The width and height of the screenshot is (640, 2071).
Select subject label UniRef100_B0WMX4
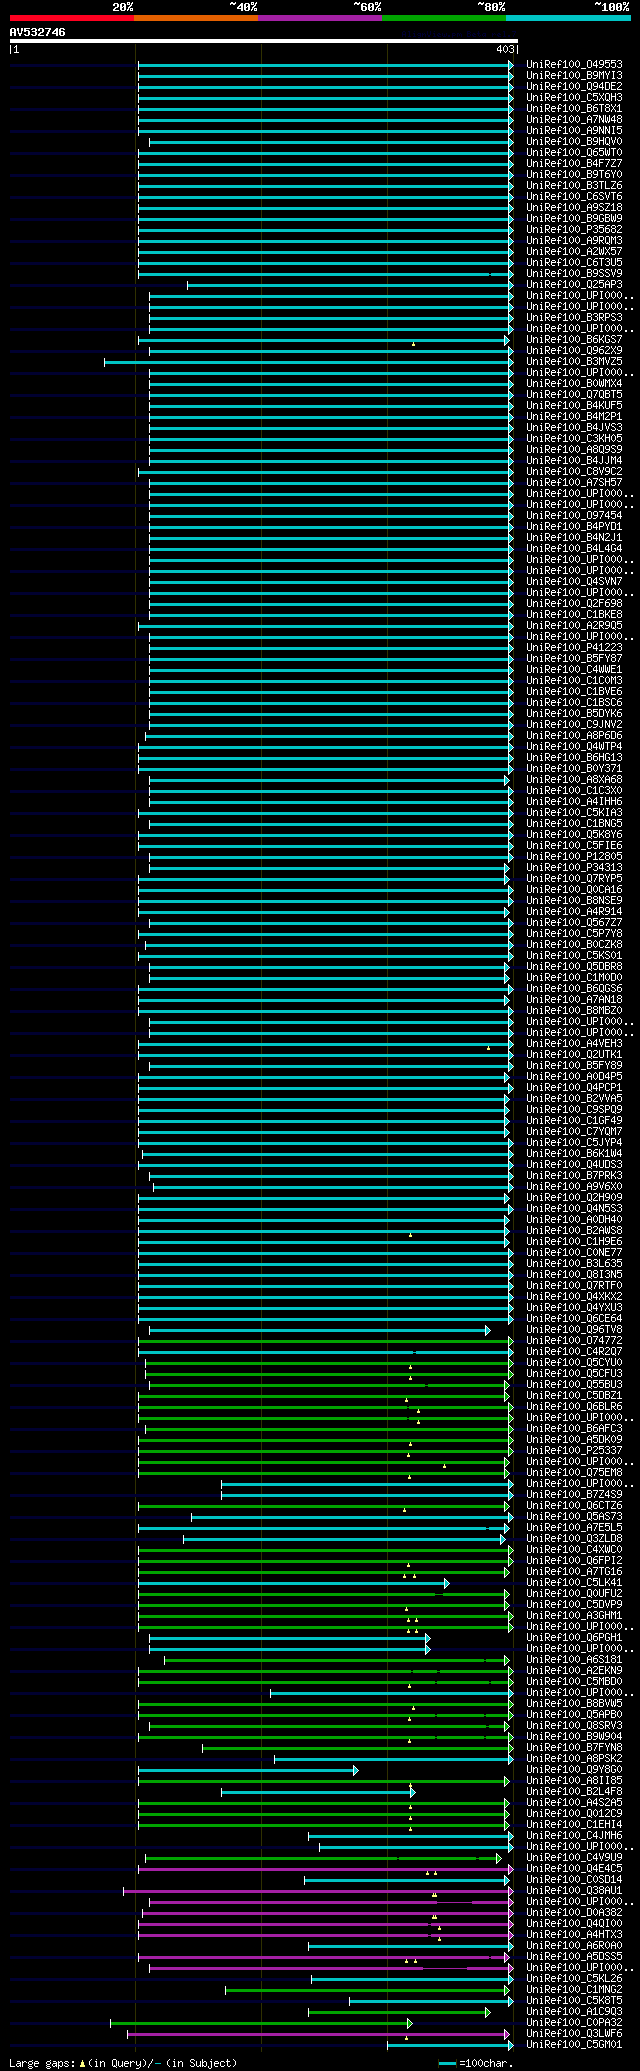click(x=575, y=383)
